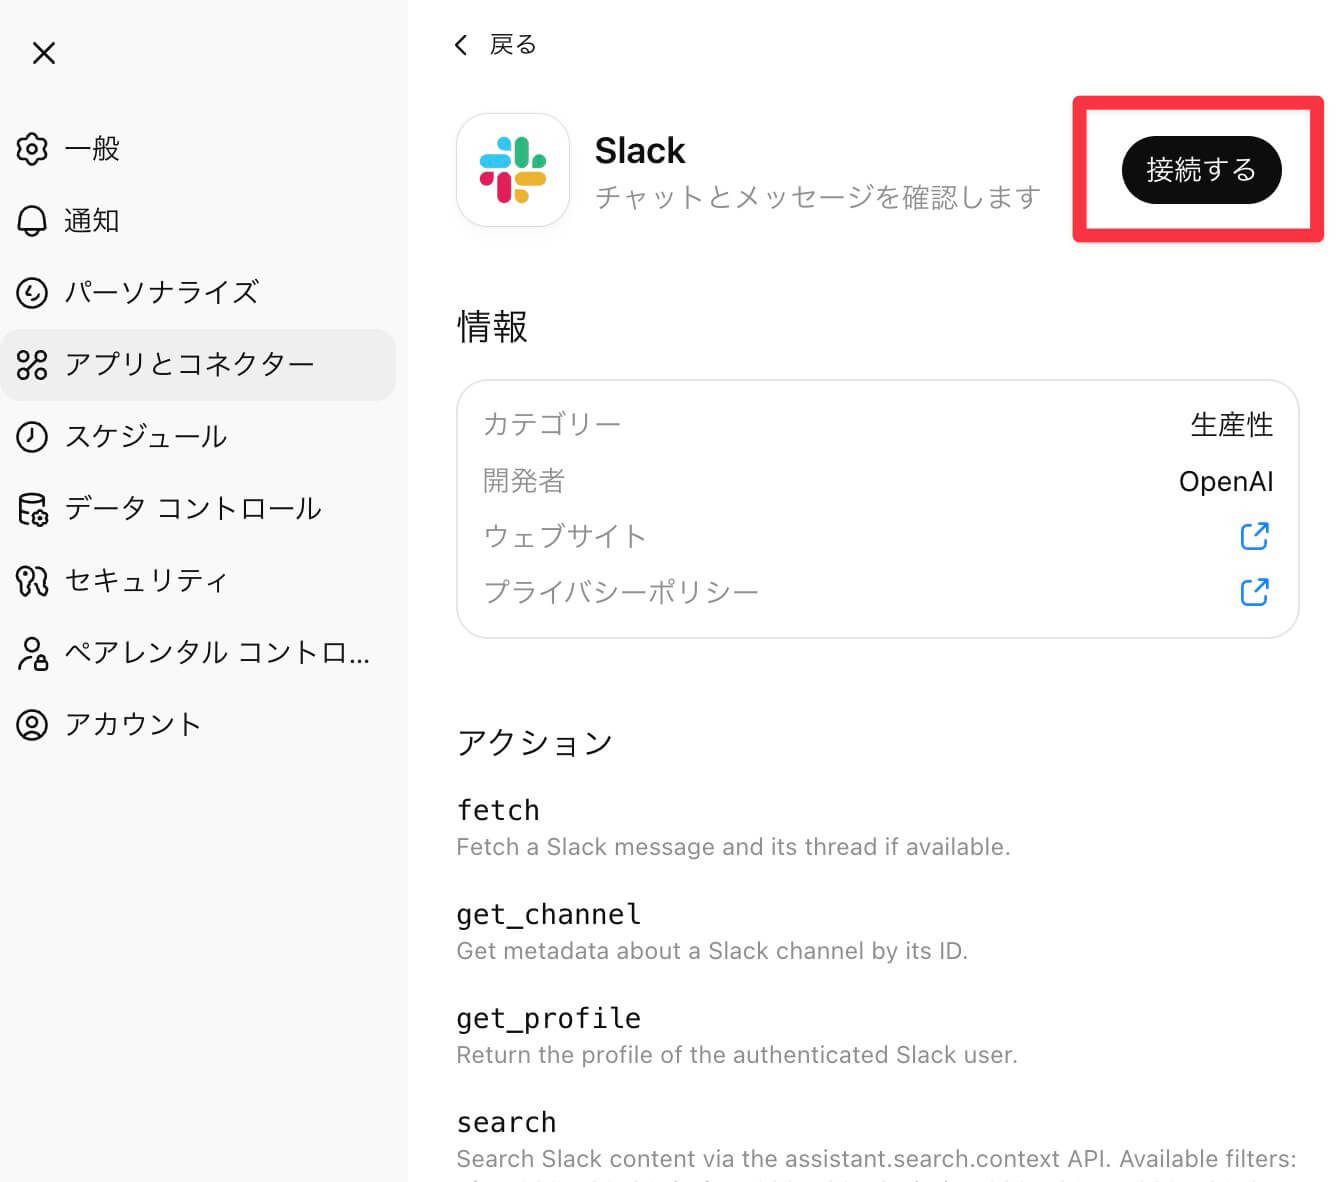The image size is (1336, 1182).
Task: Go back using the 戻る link
Action: tap(512, 45)
